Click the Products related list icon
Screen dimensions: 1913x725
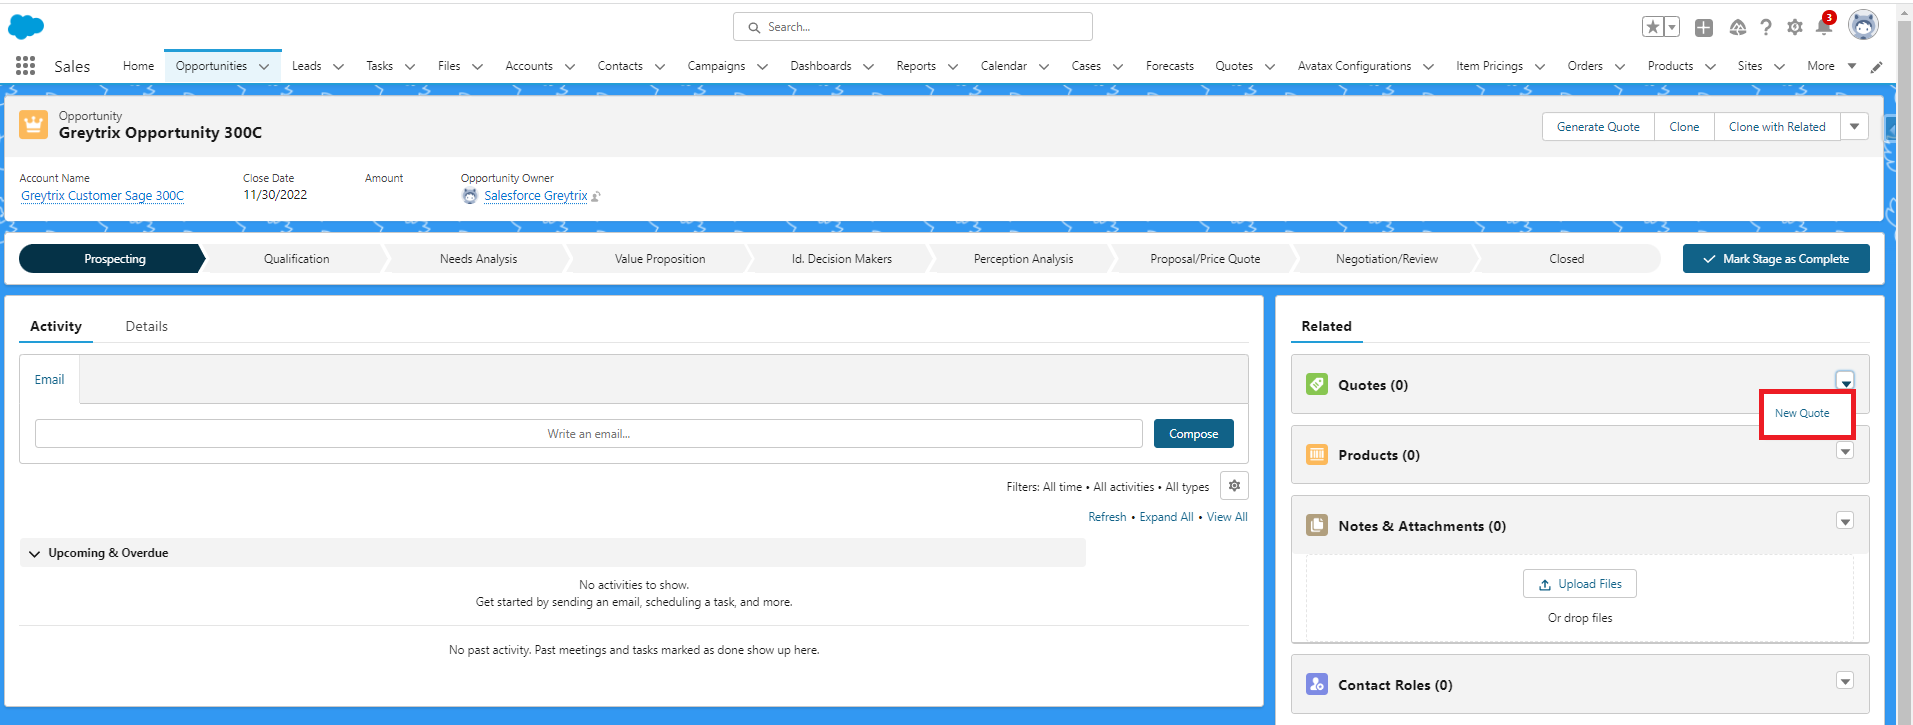(x=1317, y=455)
